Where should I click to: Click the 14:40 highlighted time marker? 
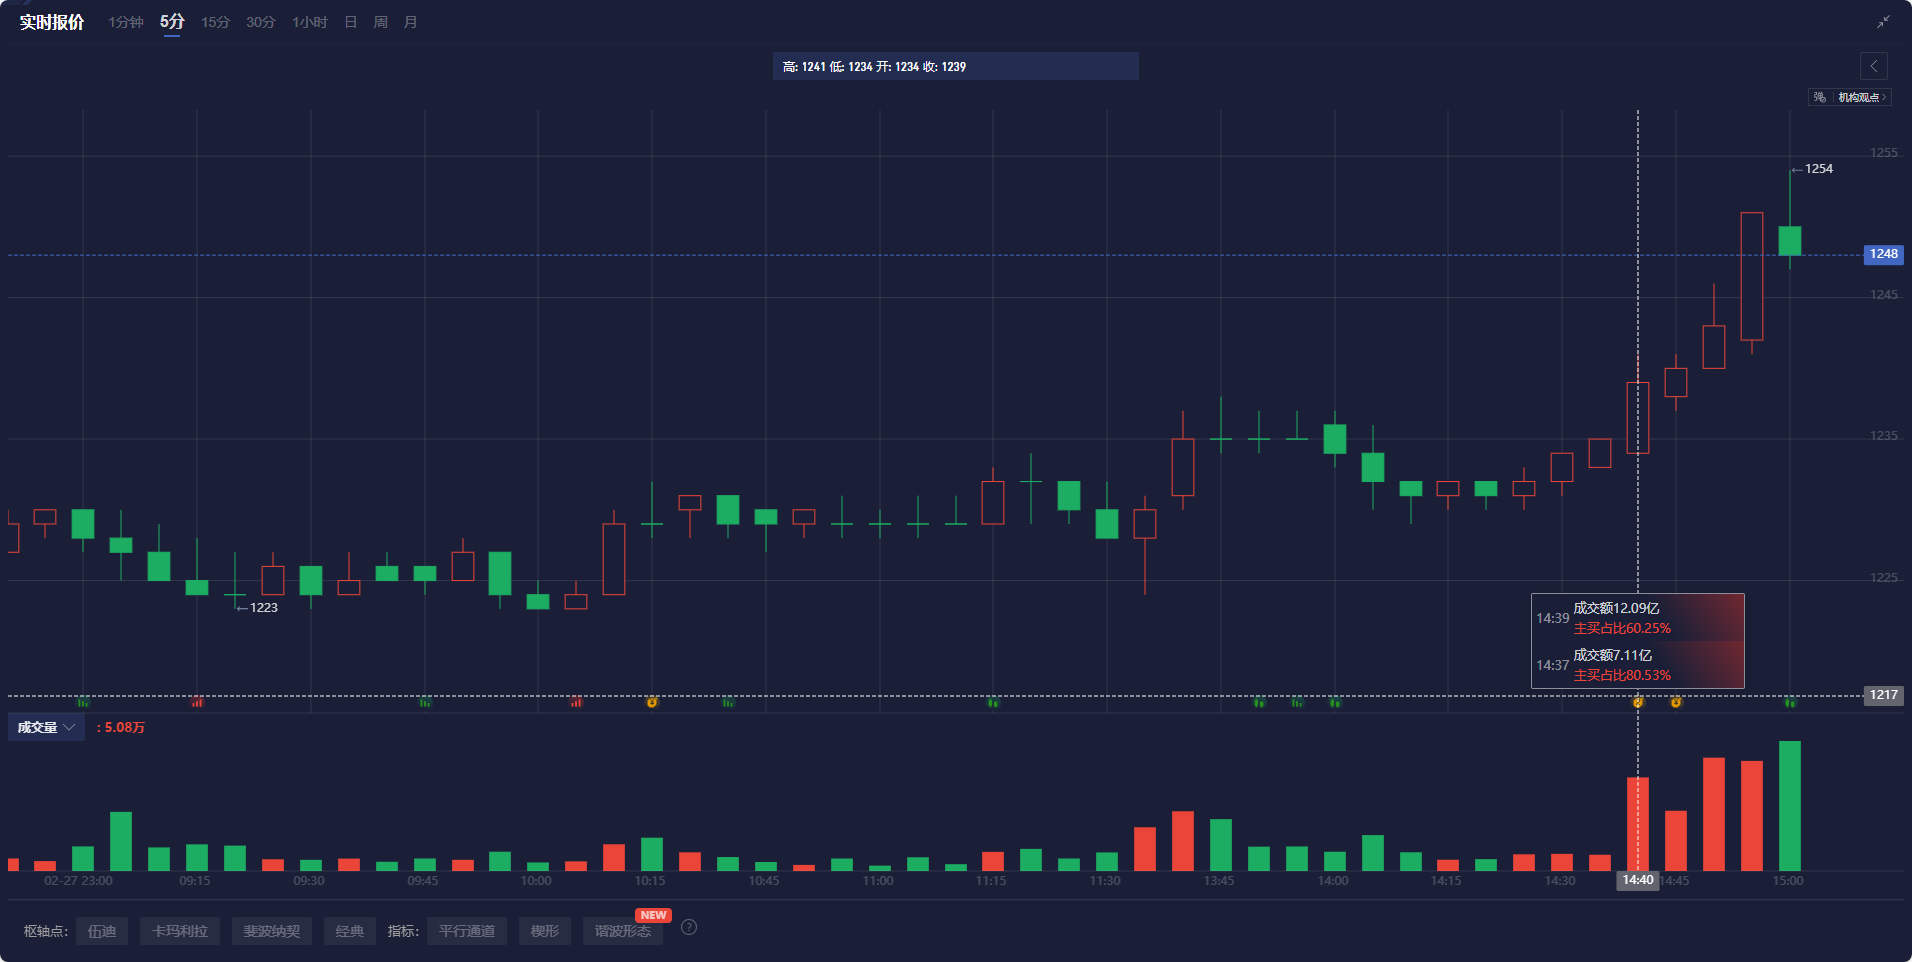click(1637, 881)
